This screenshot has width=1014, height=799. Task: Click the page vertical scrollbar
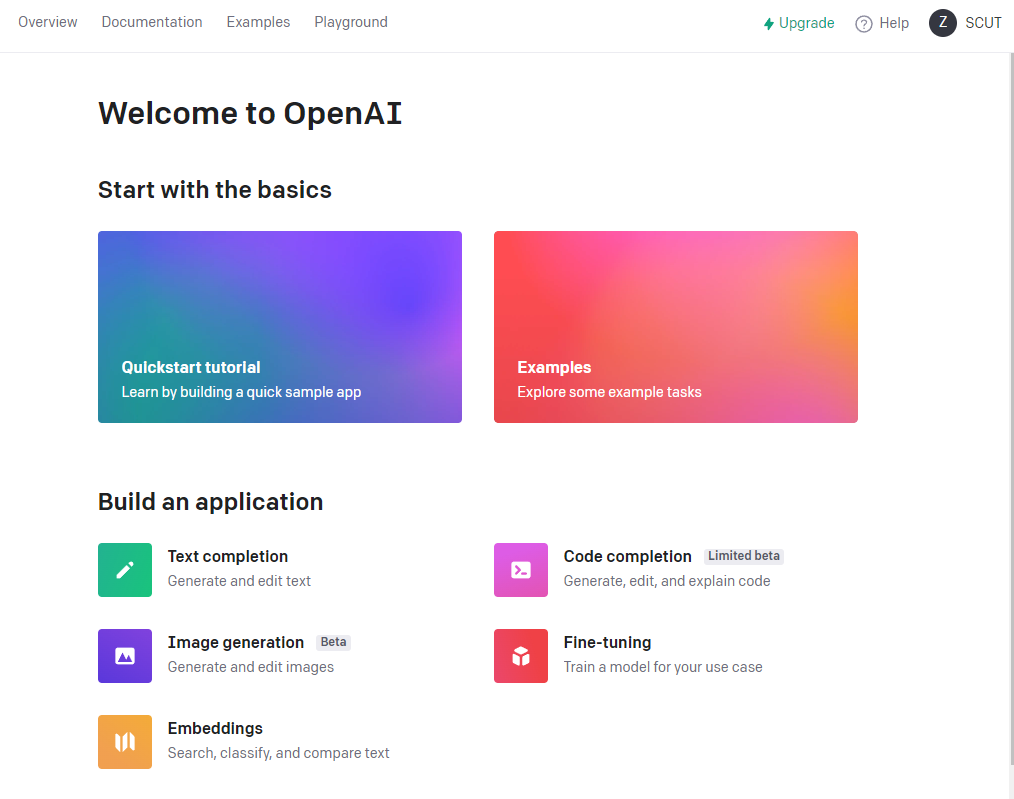click(1011, 407)
